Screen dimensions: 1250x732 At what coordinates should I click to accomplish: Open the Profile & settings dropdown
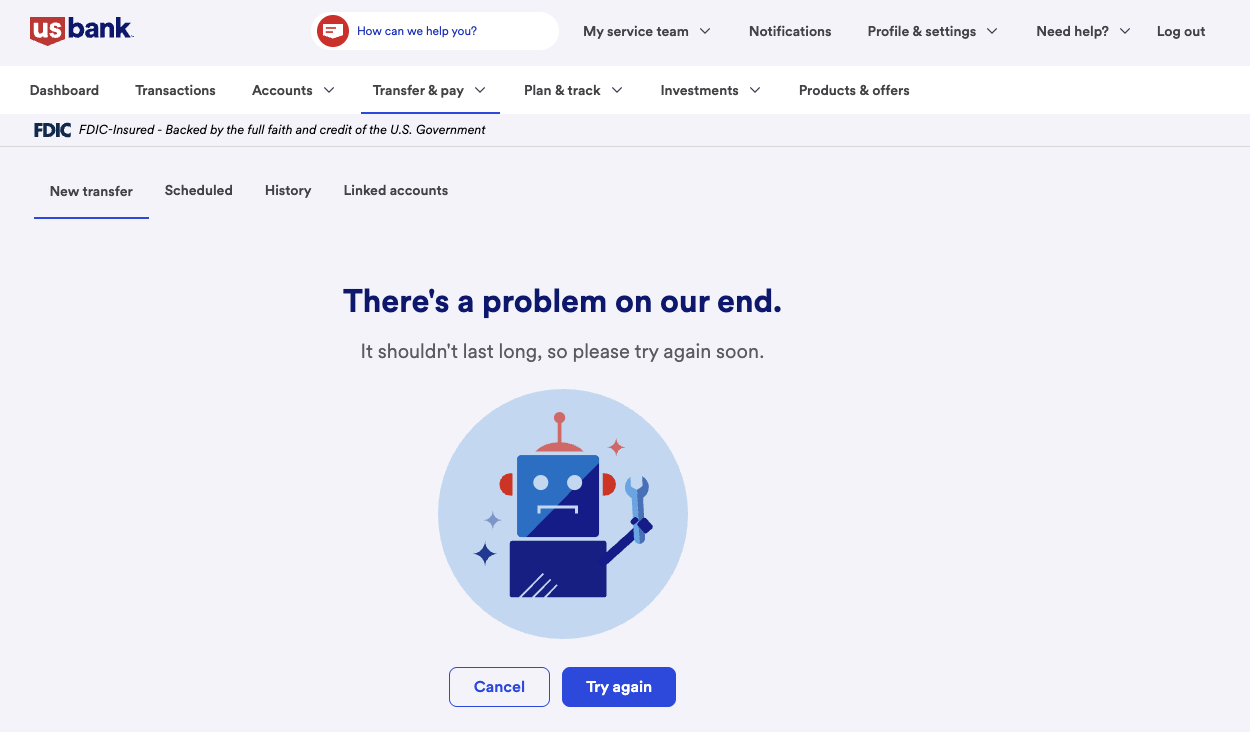click(x=933, y=31)
